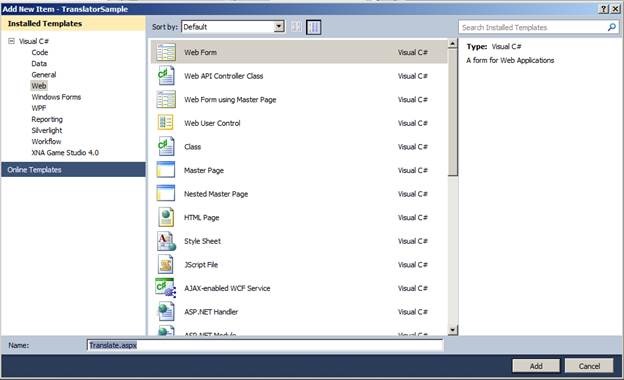Image resolution: width=624 pixels, height=380 pixels.
Task: Focus the Search Installed Templates box
Action: tap(539, 27)
